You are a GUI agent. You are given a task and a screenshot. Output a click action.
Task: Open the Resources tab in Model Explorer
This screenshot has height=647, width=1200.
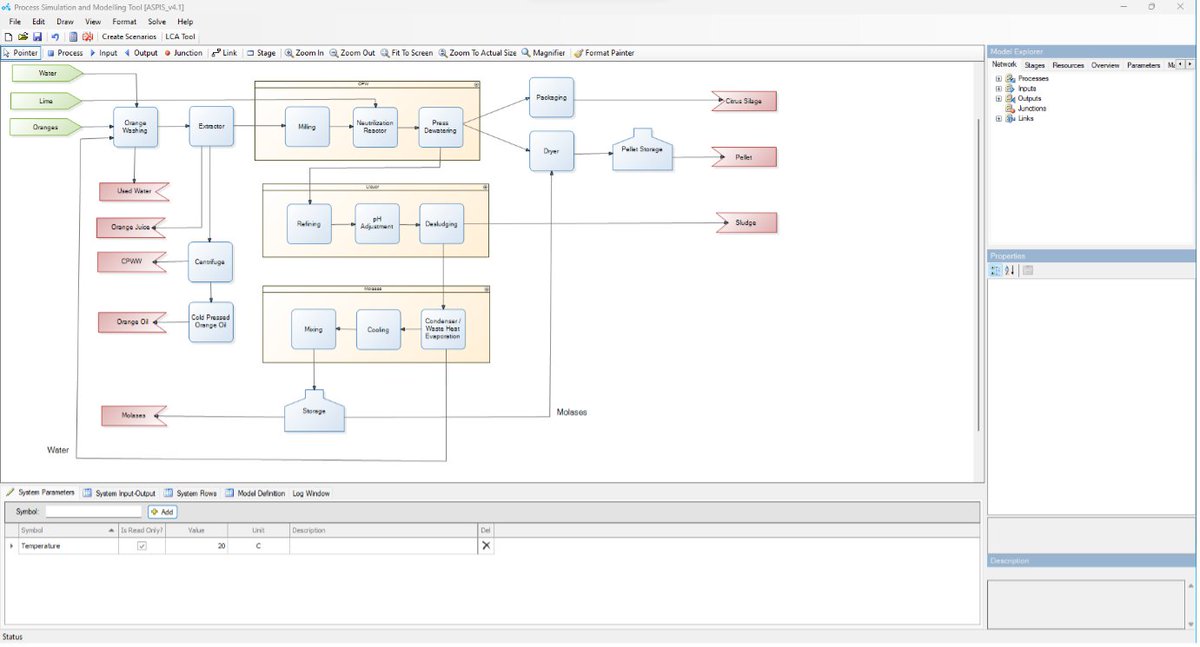tap(1068, 65)
